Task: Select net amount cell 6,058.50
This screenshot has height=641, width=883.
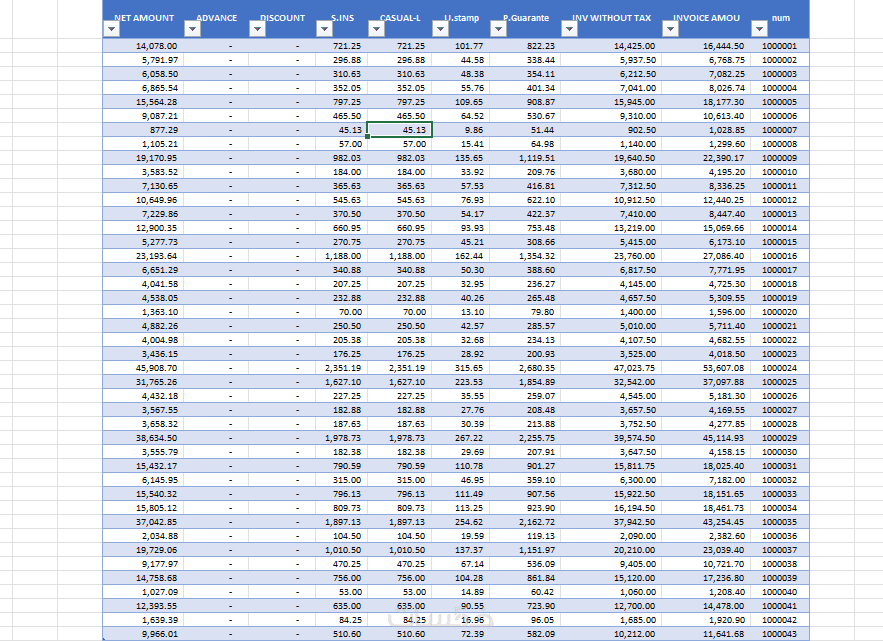Action: tap(144, 74)
